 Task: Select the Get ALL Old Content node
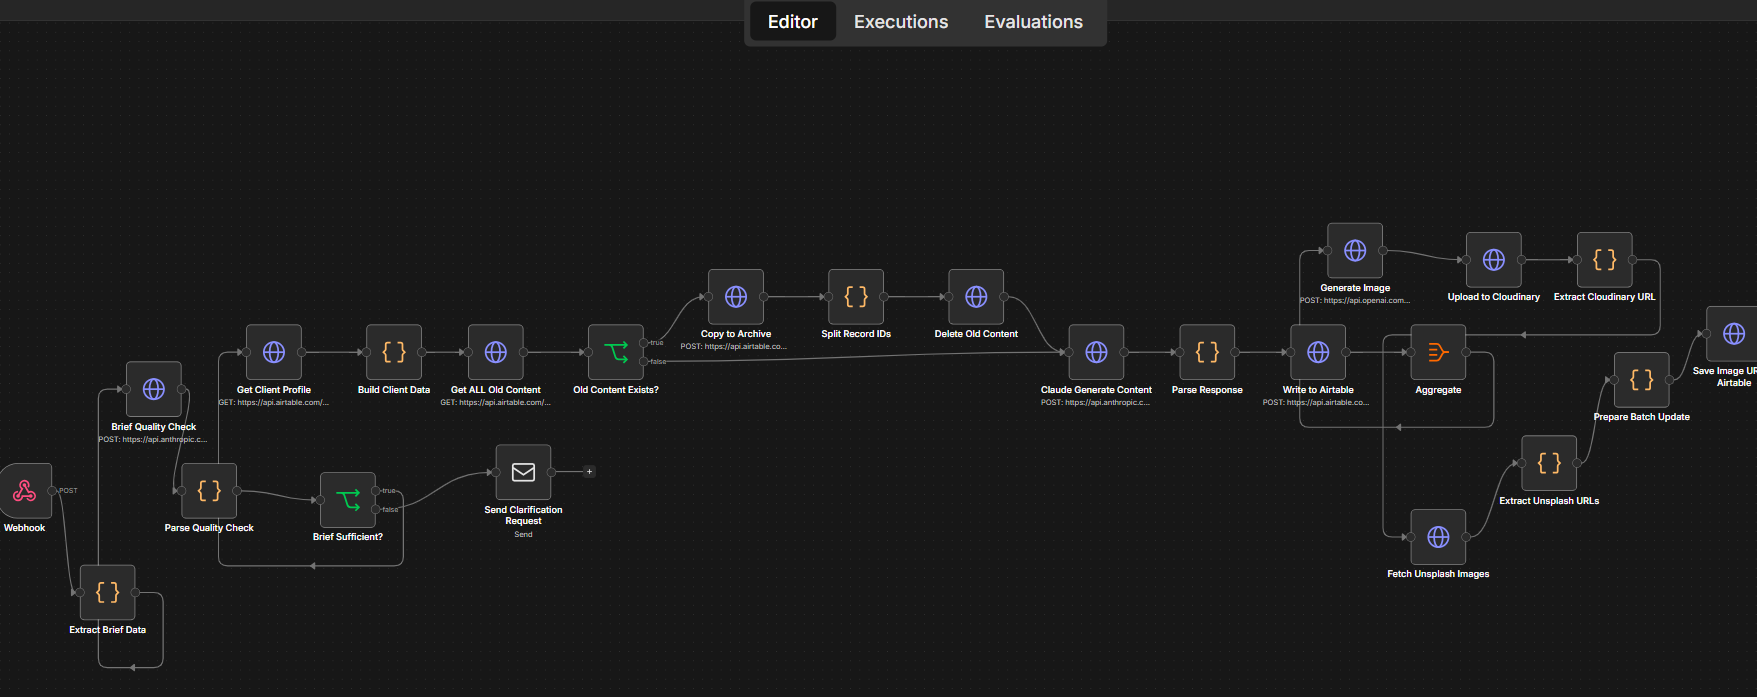coord(496,352)
